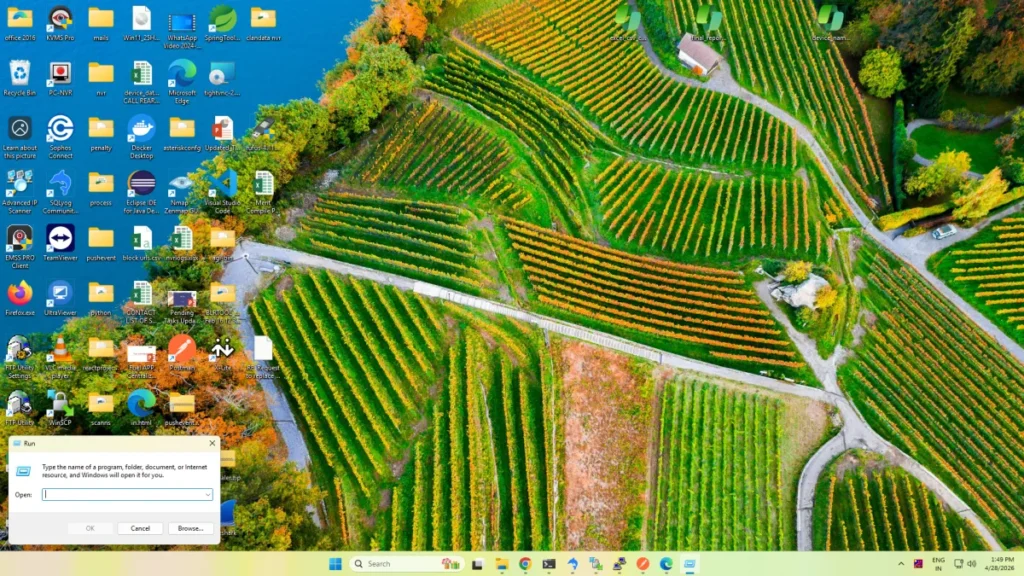The image size is (1024, 576).
Task: Expand the Open field dropdown arrow
Action: pos(207,494)
